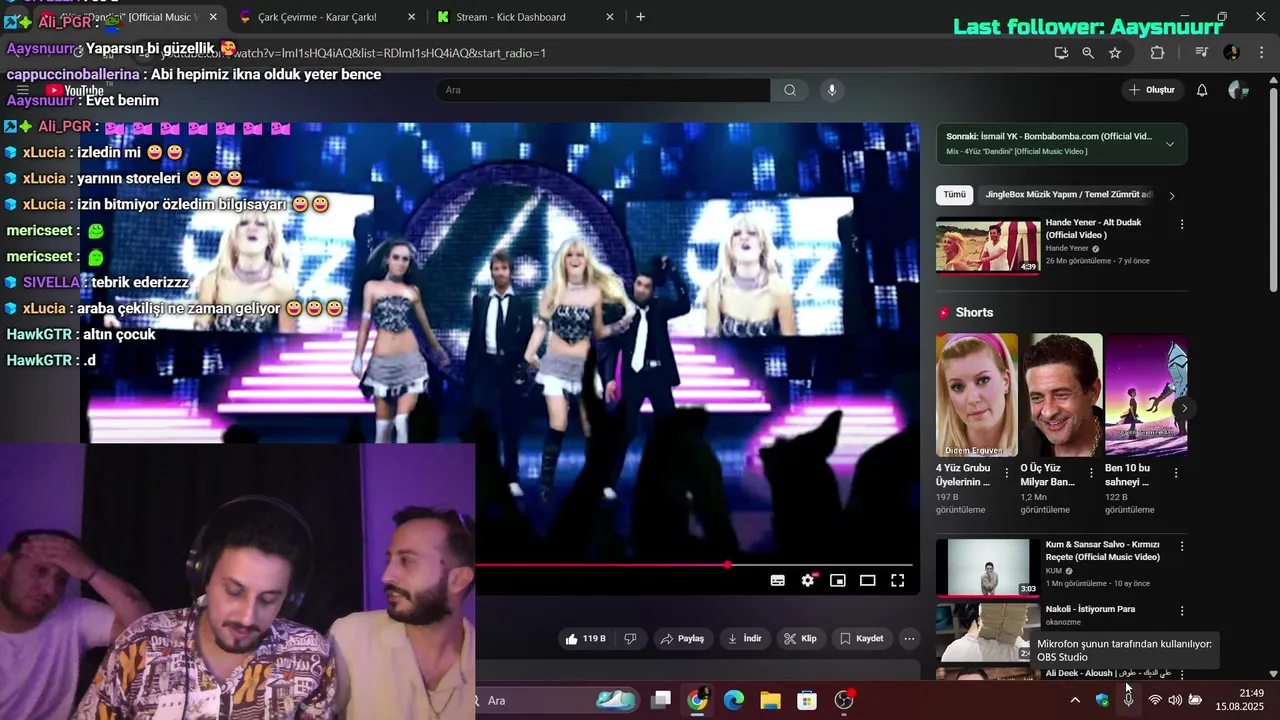Click the İndir download button

coord(745,639)
